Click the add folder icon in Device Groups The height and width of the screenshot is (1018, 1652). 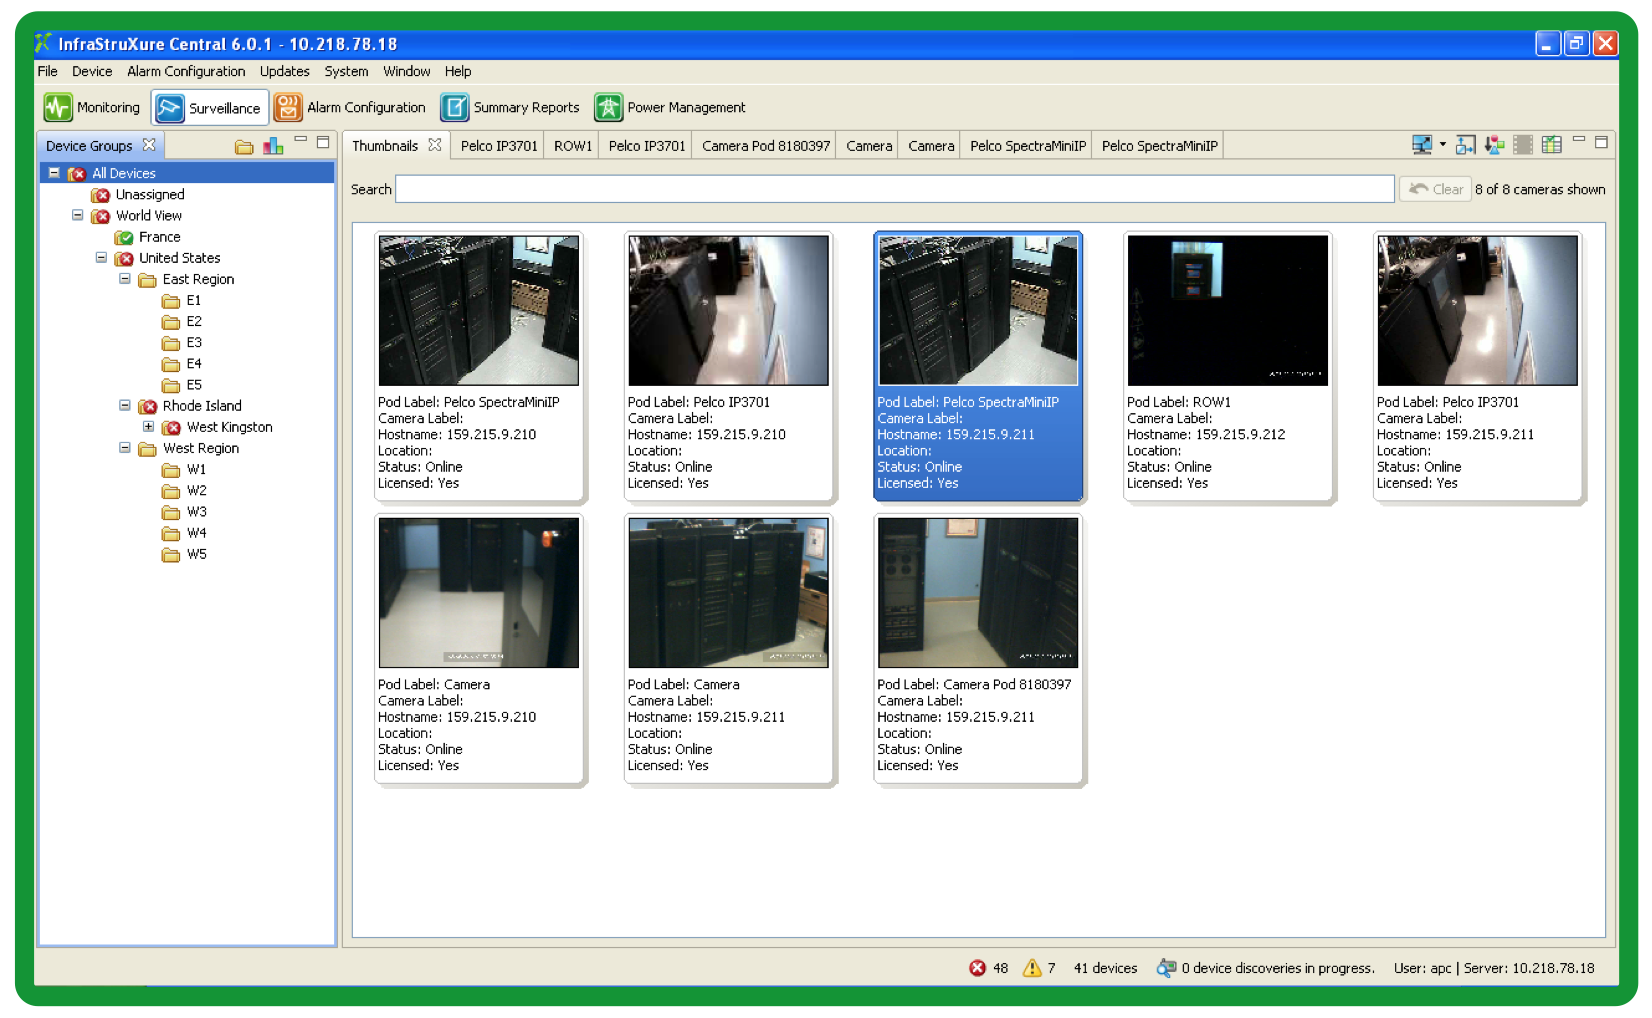click(244, 146)
